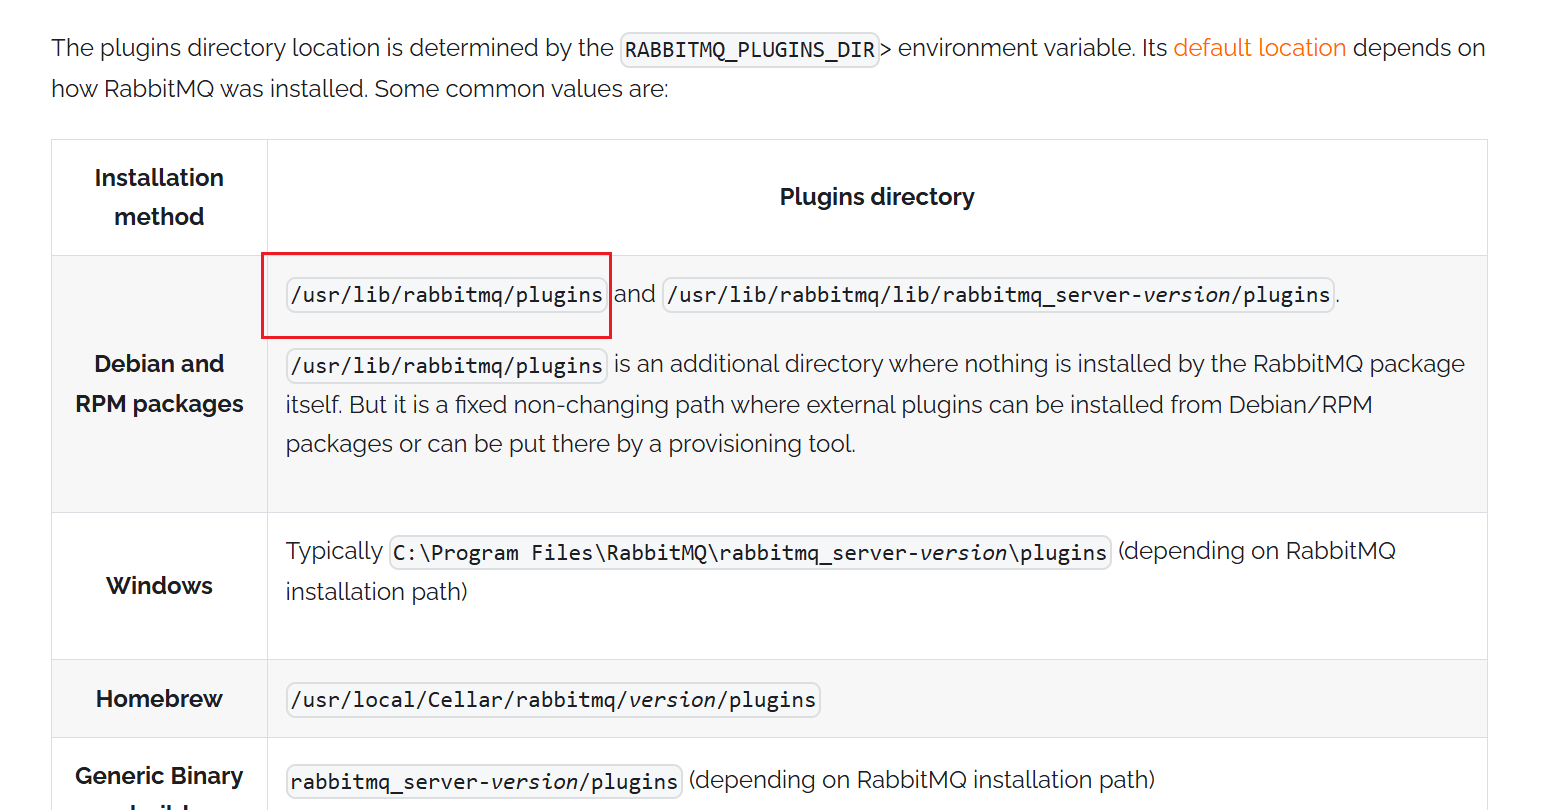Open the 'default location' link
This screenshot has width=1559, height=810.
point(1259,48)
